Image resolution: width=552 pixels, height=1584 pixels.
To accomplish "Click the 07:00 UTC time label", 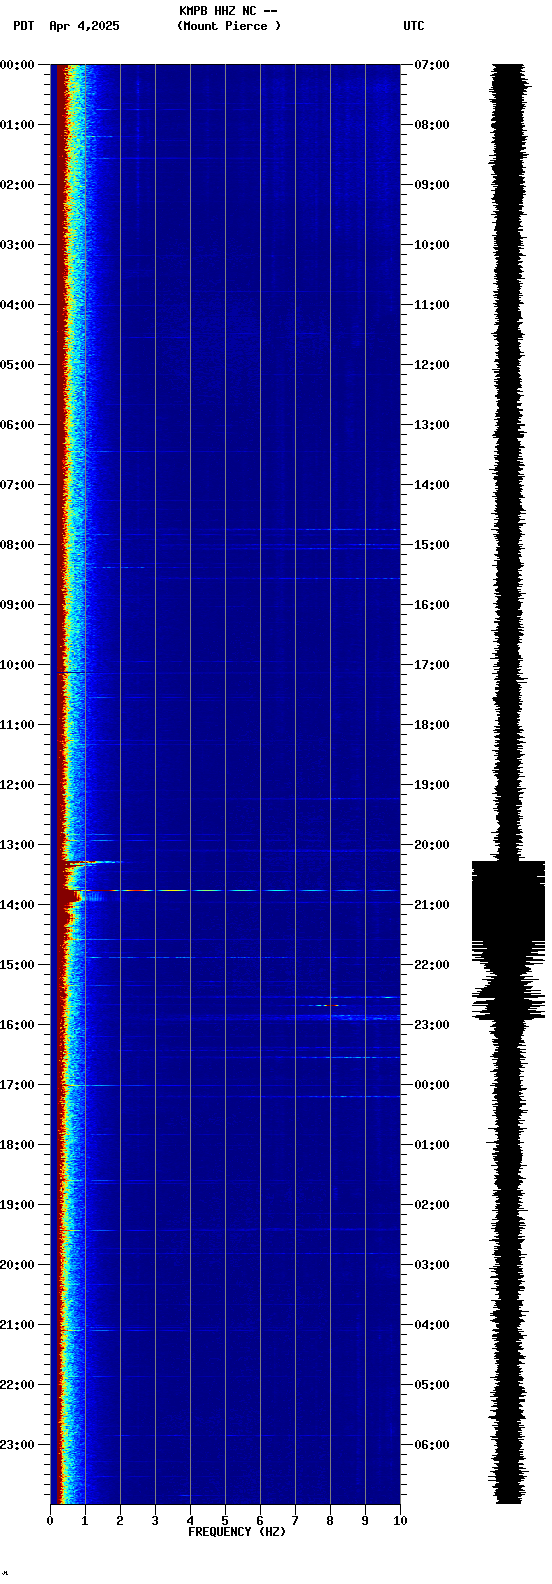I will pyautogui.click(x=432, y=65).
